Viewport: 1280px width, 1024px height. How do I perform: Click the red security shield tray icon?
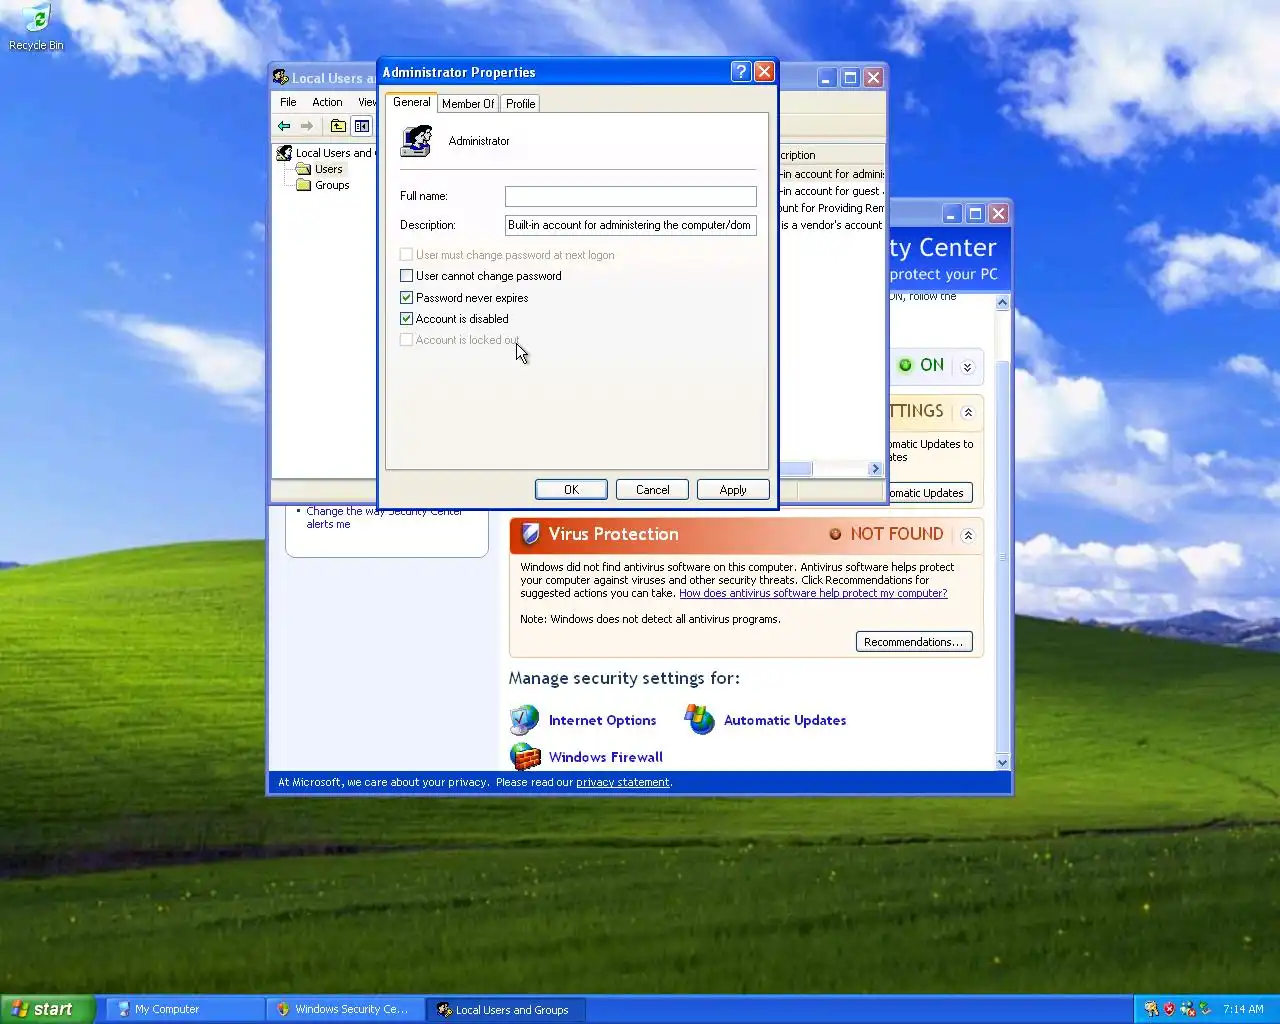[x=1169, y=1009]
